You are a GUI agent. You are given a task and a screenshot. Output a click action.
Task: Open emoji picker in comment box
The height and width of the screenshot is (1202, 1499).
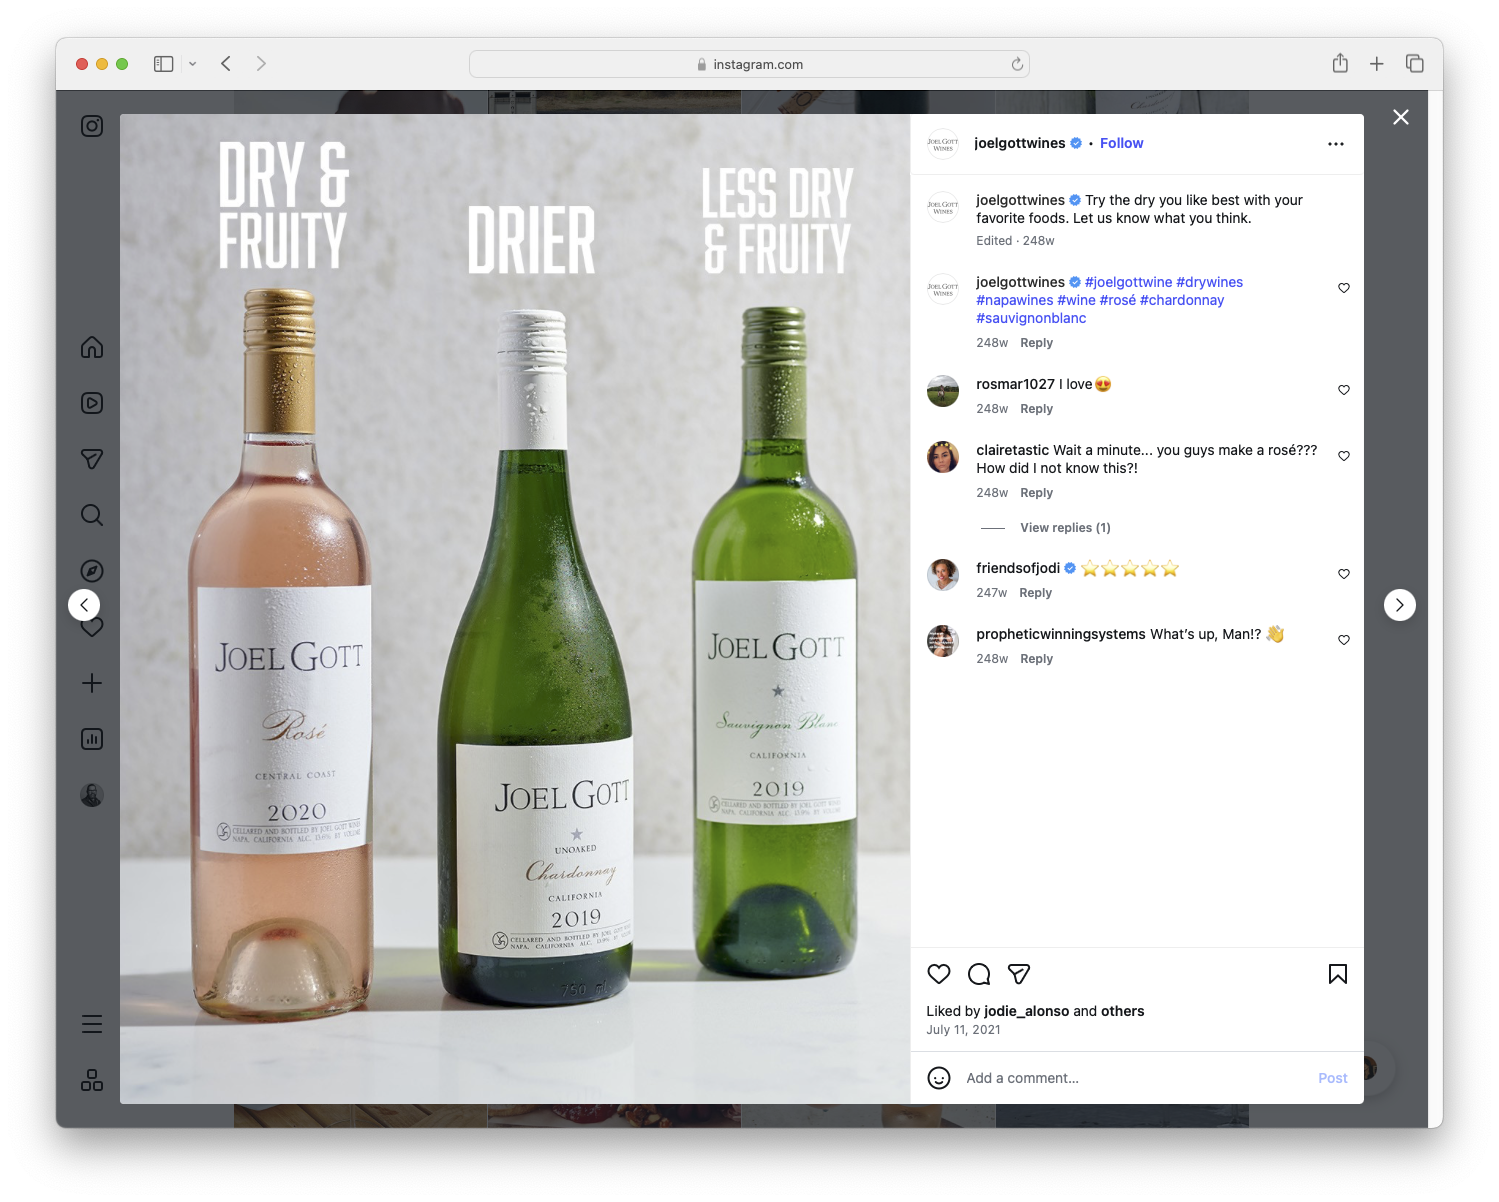tap(939, 1078)
